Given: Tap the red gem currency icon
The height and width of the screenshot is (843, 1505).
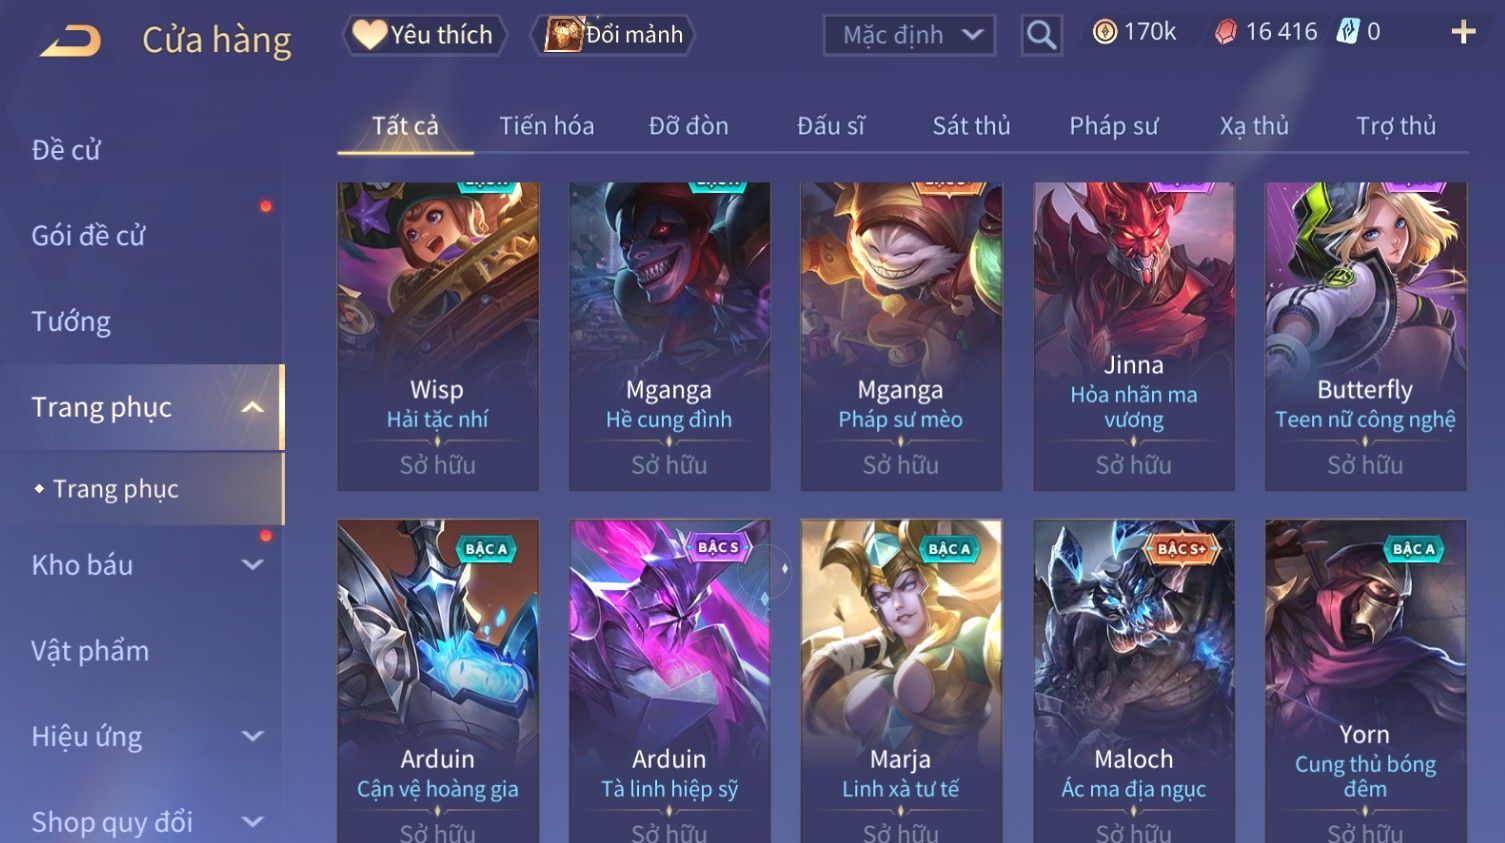Looking at the screenshot, I should tap(1225, 33).
